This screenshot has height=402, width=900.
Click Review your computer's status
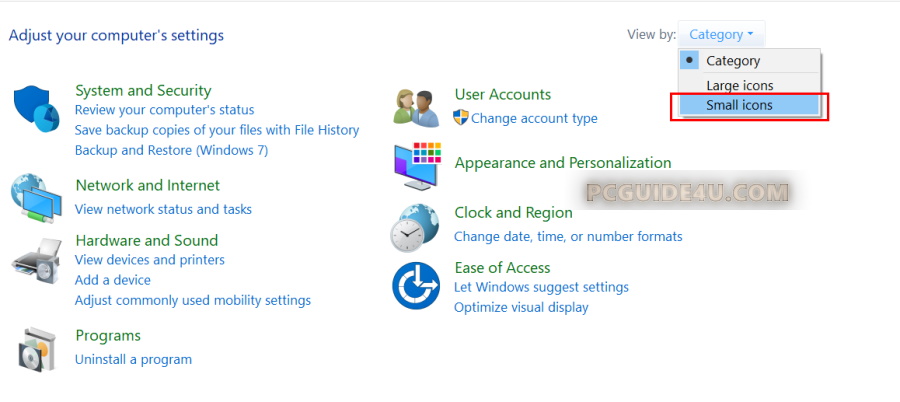point(164,110)
